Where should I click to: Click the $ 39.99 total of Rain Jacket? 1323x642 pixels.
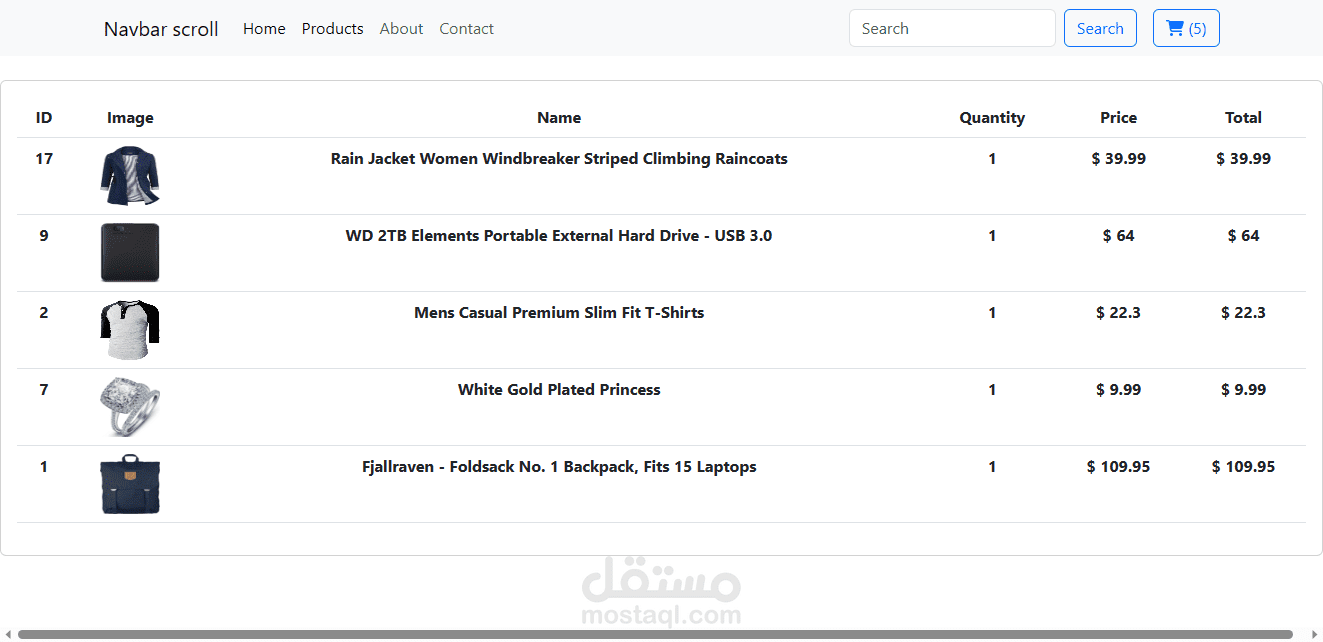click(1243, 159)
